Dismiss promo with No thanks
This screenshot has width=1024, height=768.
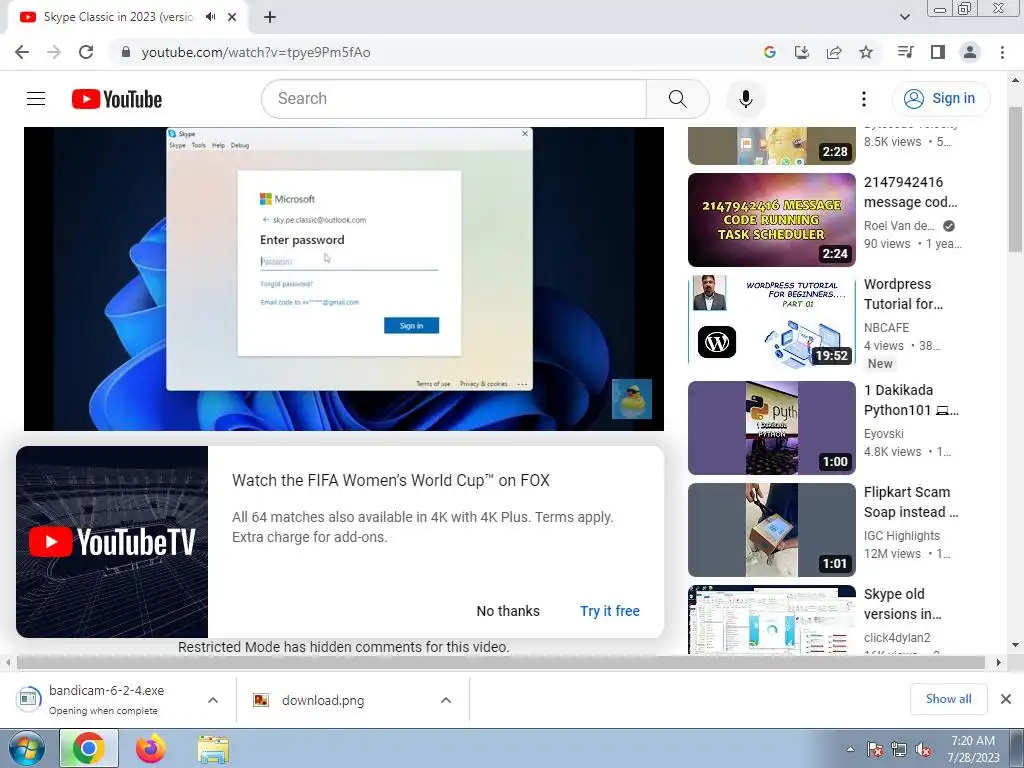click(x=508, y=611)
